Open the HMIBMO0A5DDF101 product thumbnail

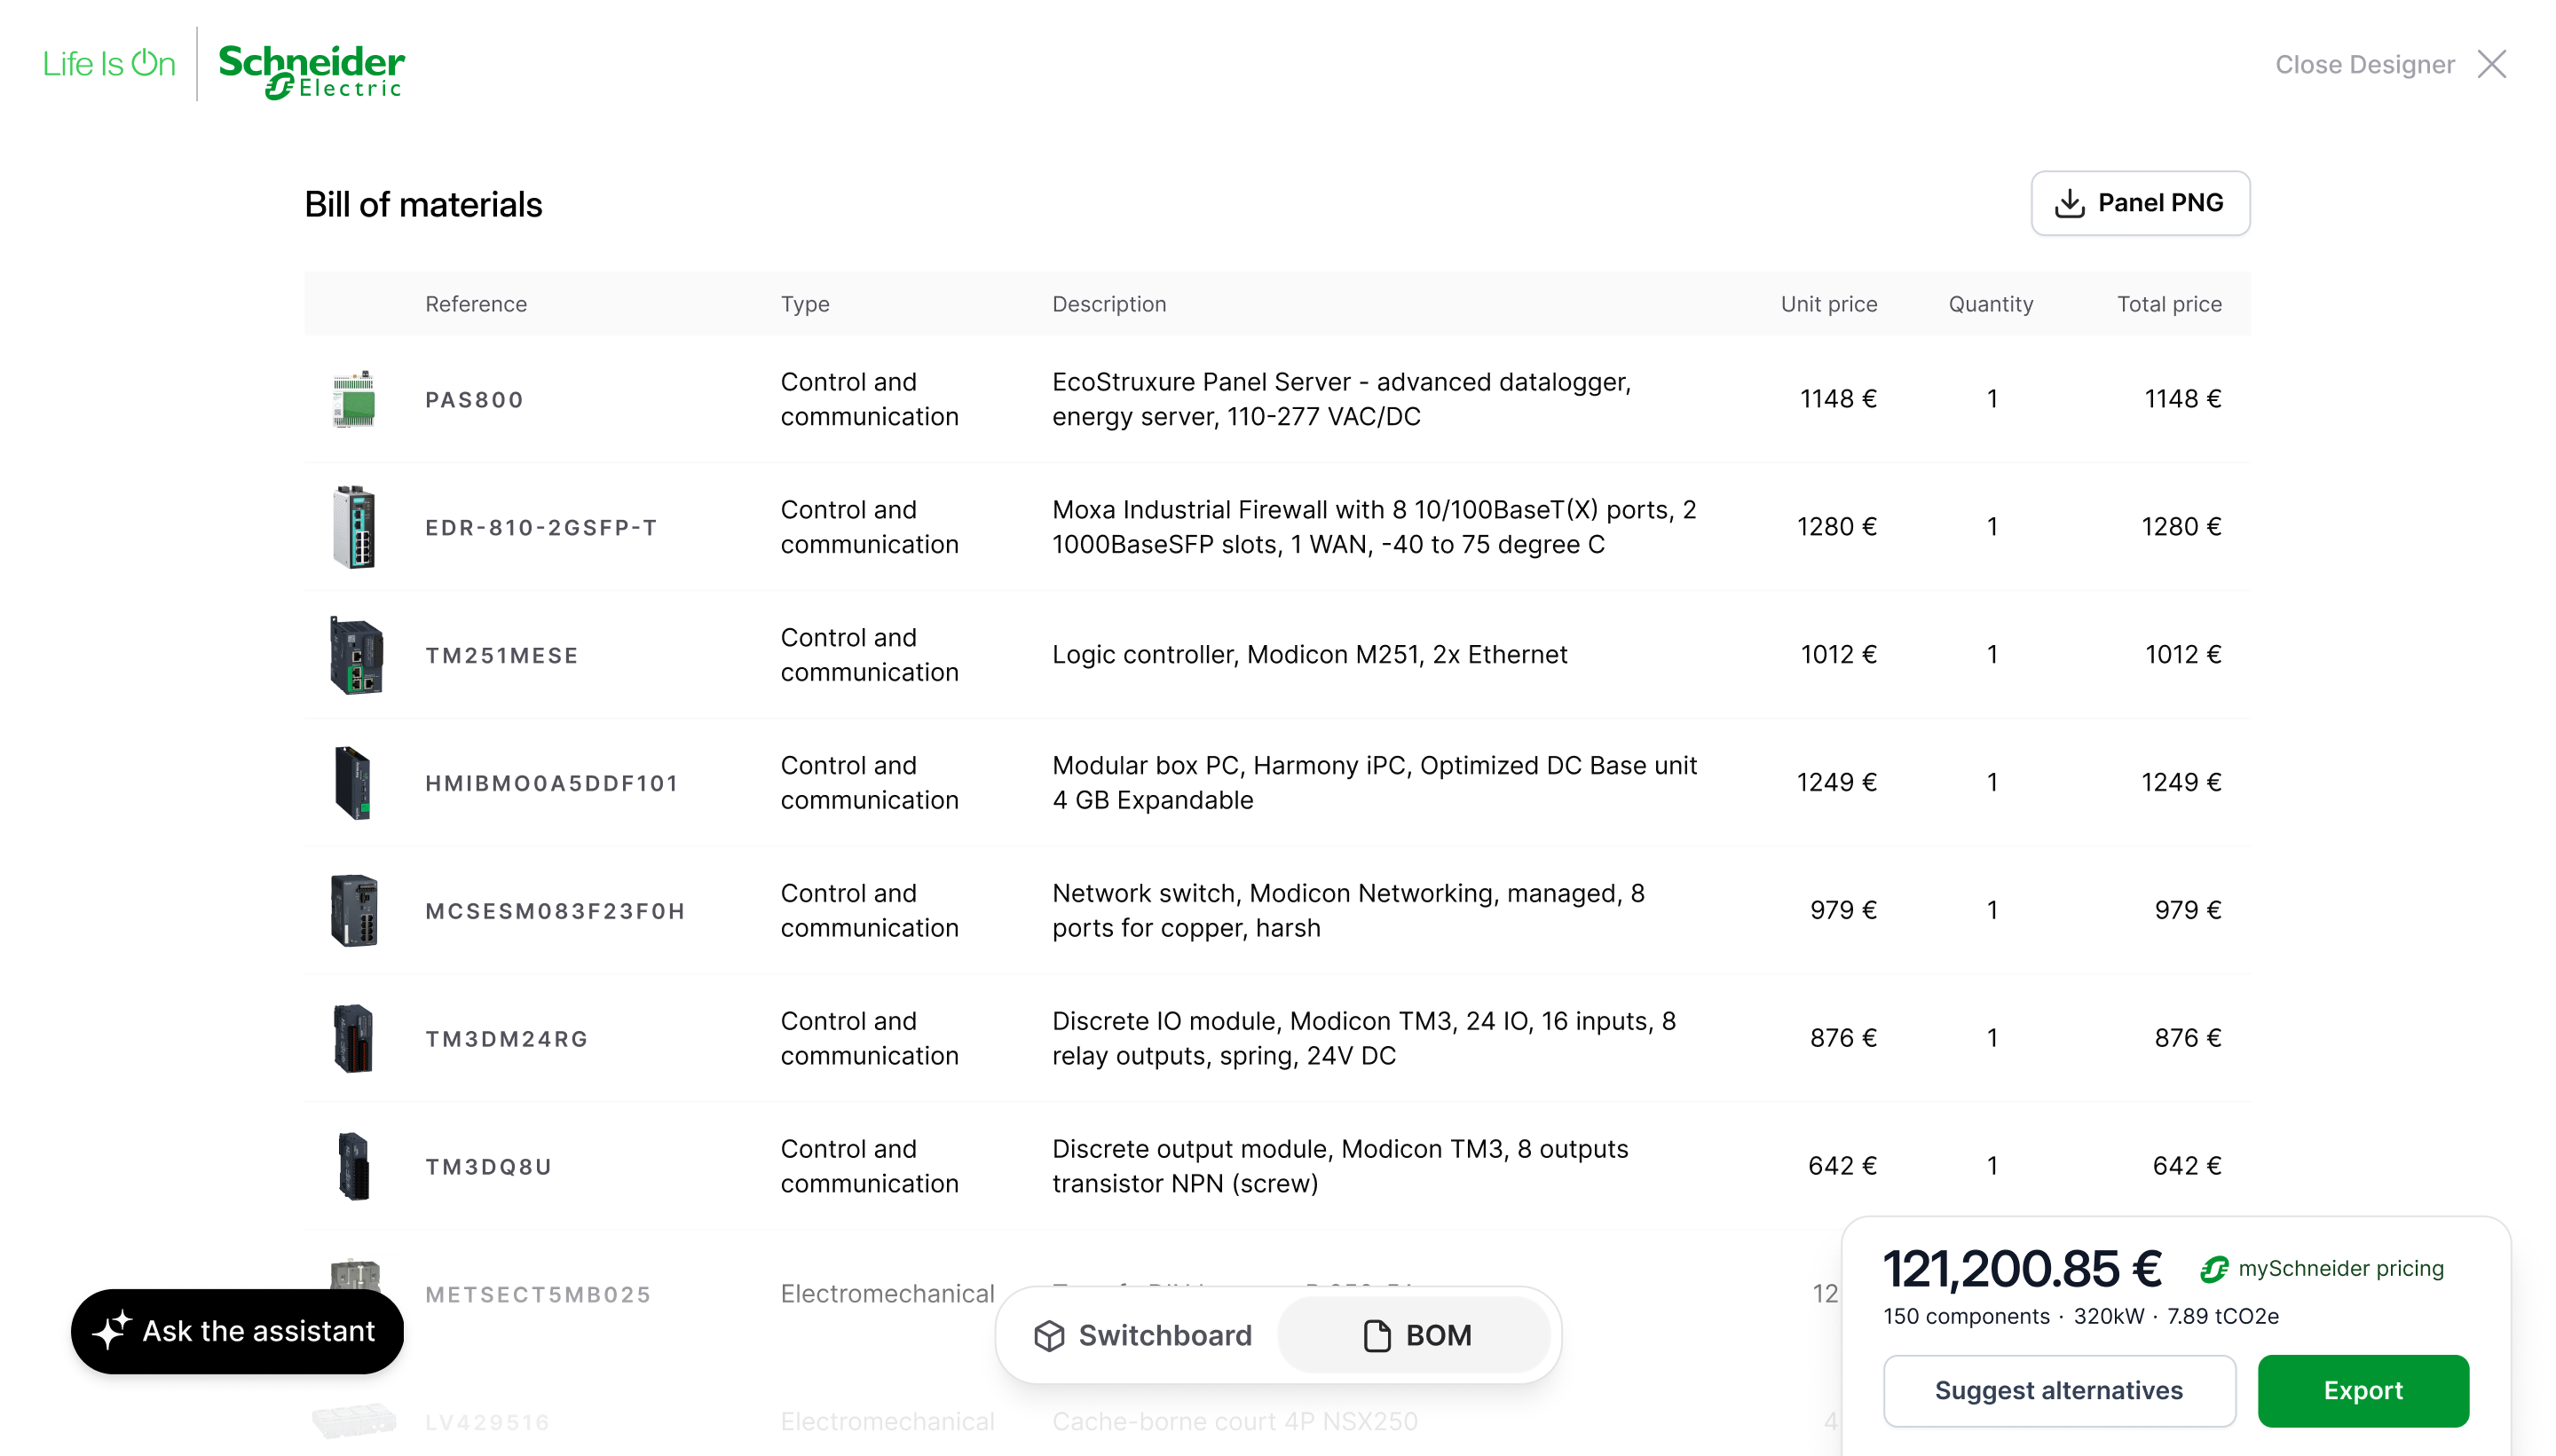pyautogui.click(x=353, y=783)
